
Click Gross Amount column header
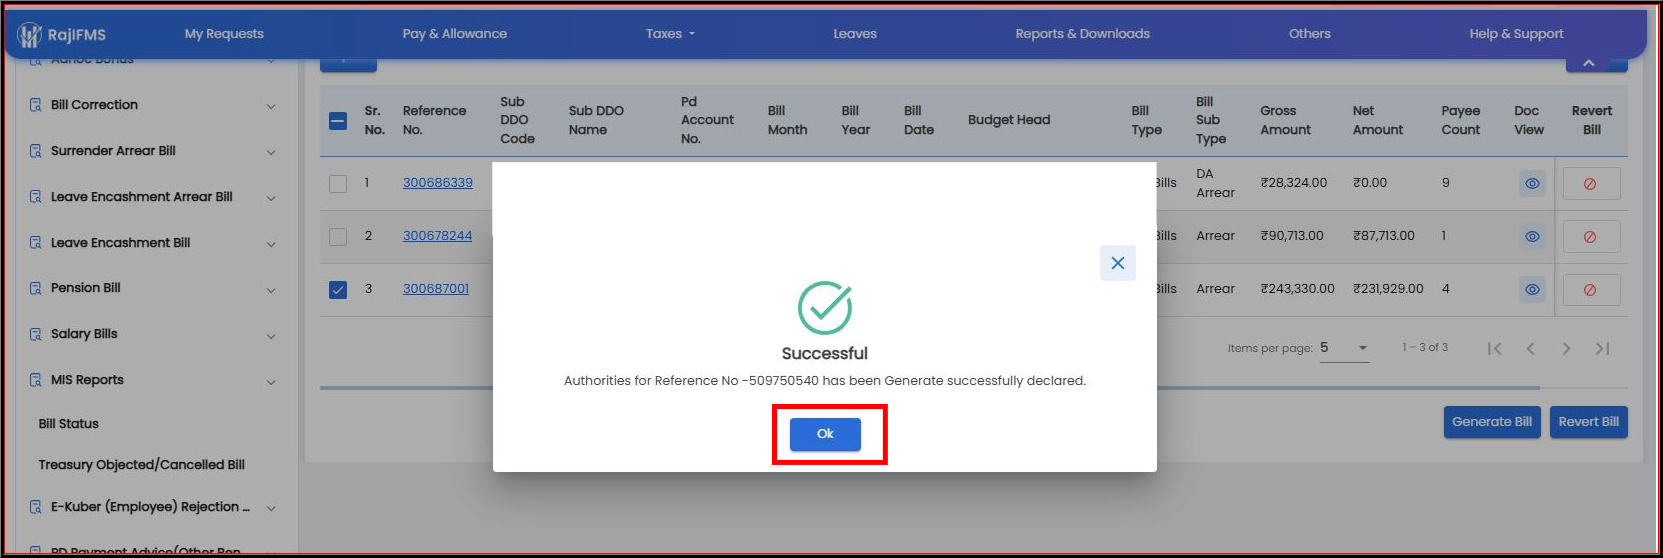click(x=1285, y=121)
